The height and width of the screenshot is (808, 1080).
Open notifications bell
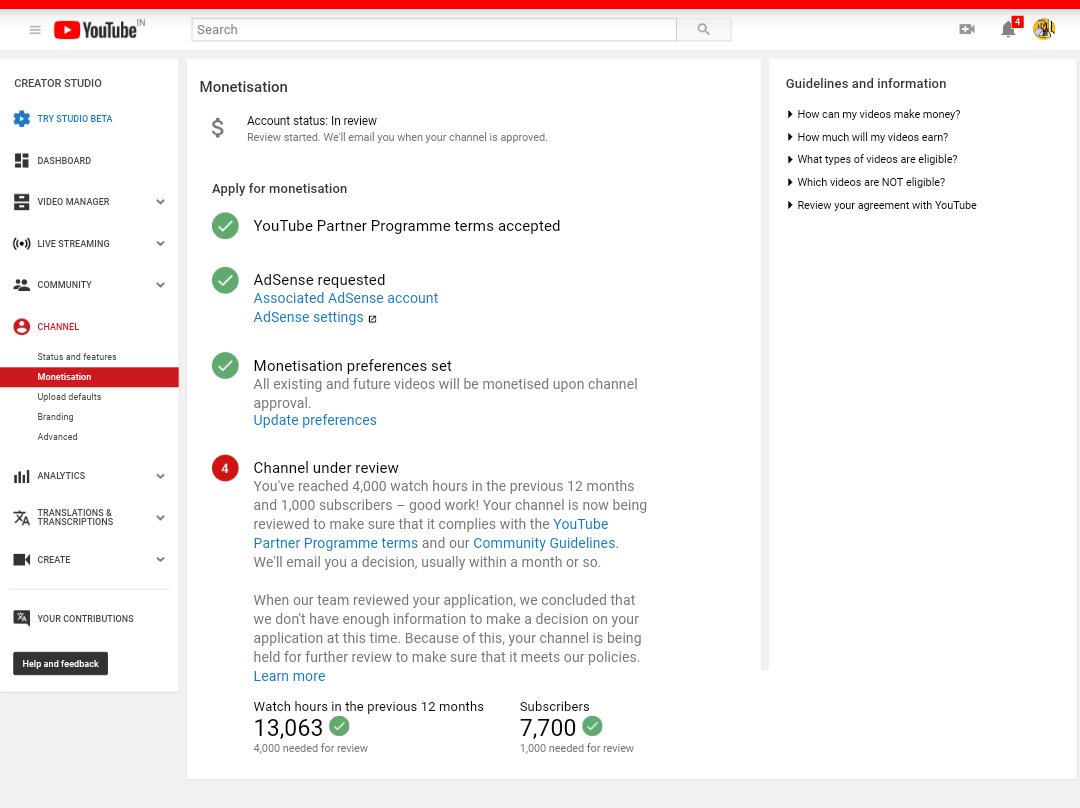tap(1008, 29)
